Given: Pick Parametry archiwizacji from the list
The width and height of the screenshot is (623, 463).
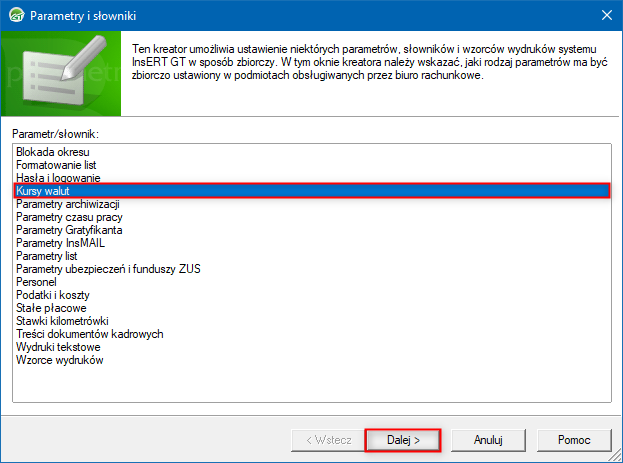Looking at the screenshot, I should tap(312, 204).
